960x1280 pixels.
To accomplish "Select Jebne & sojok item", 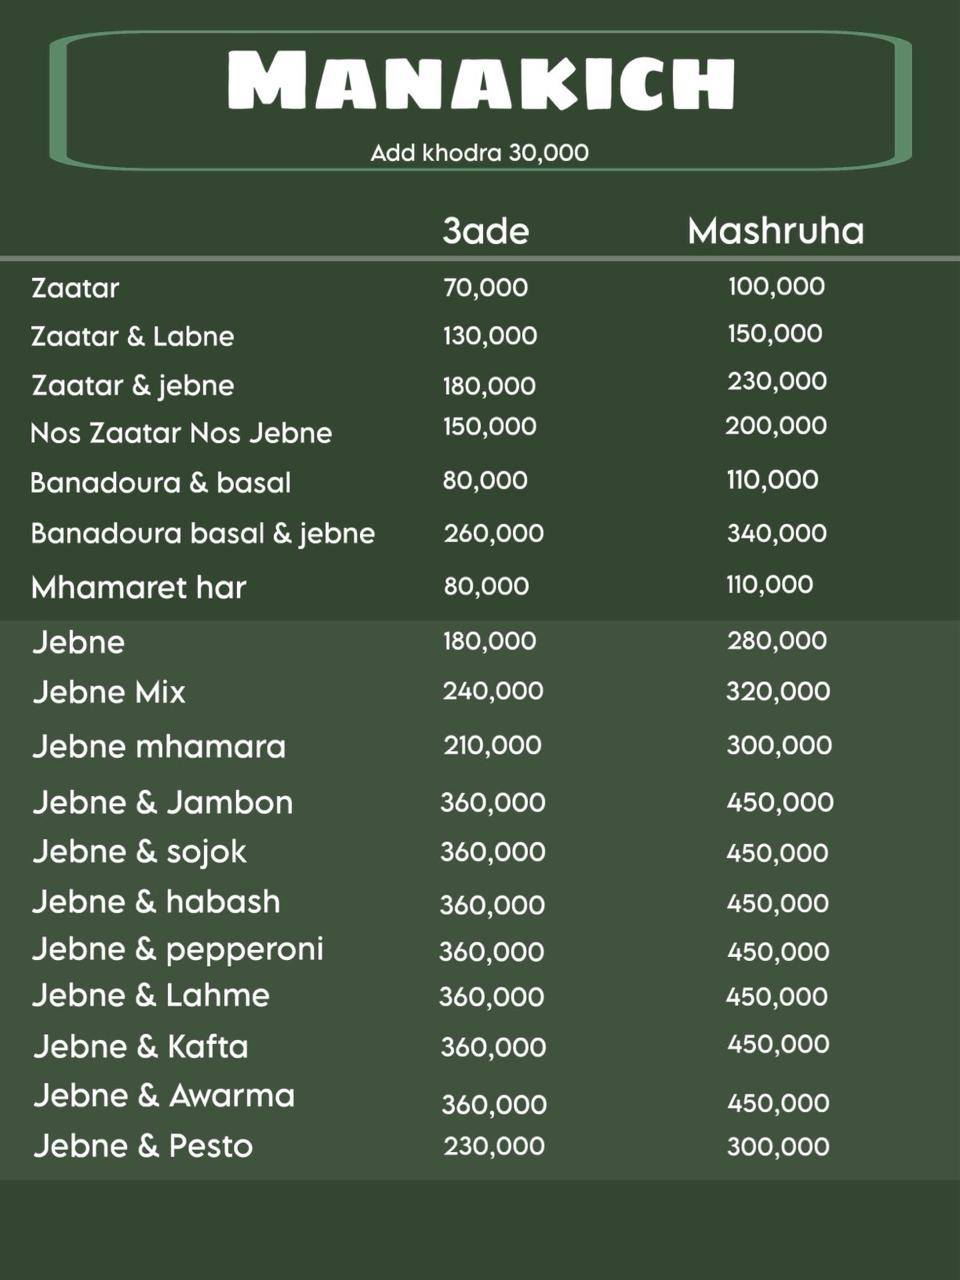I will coord(139,852).
